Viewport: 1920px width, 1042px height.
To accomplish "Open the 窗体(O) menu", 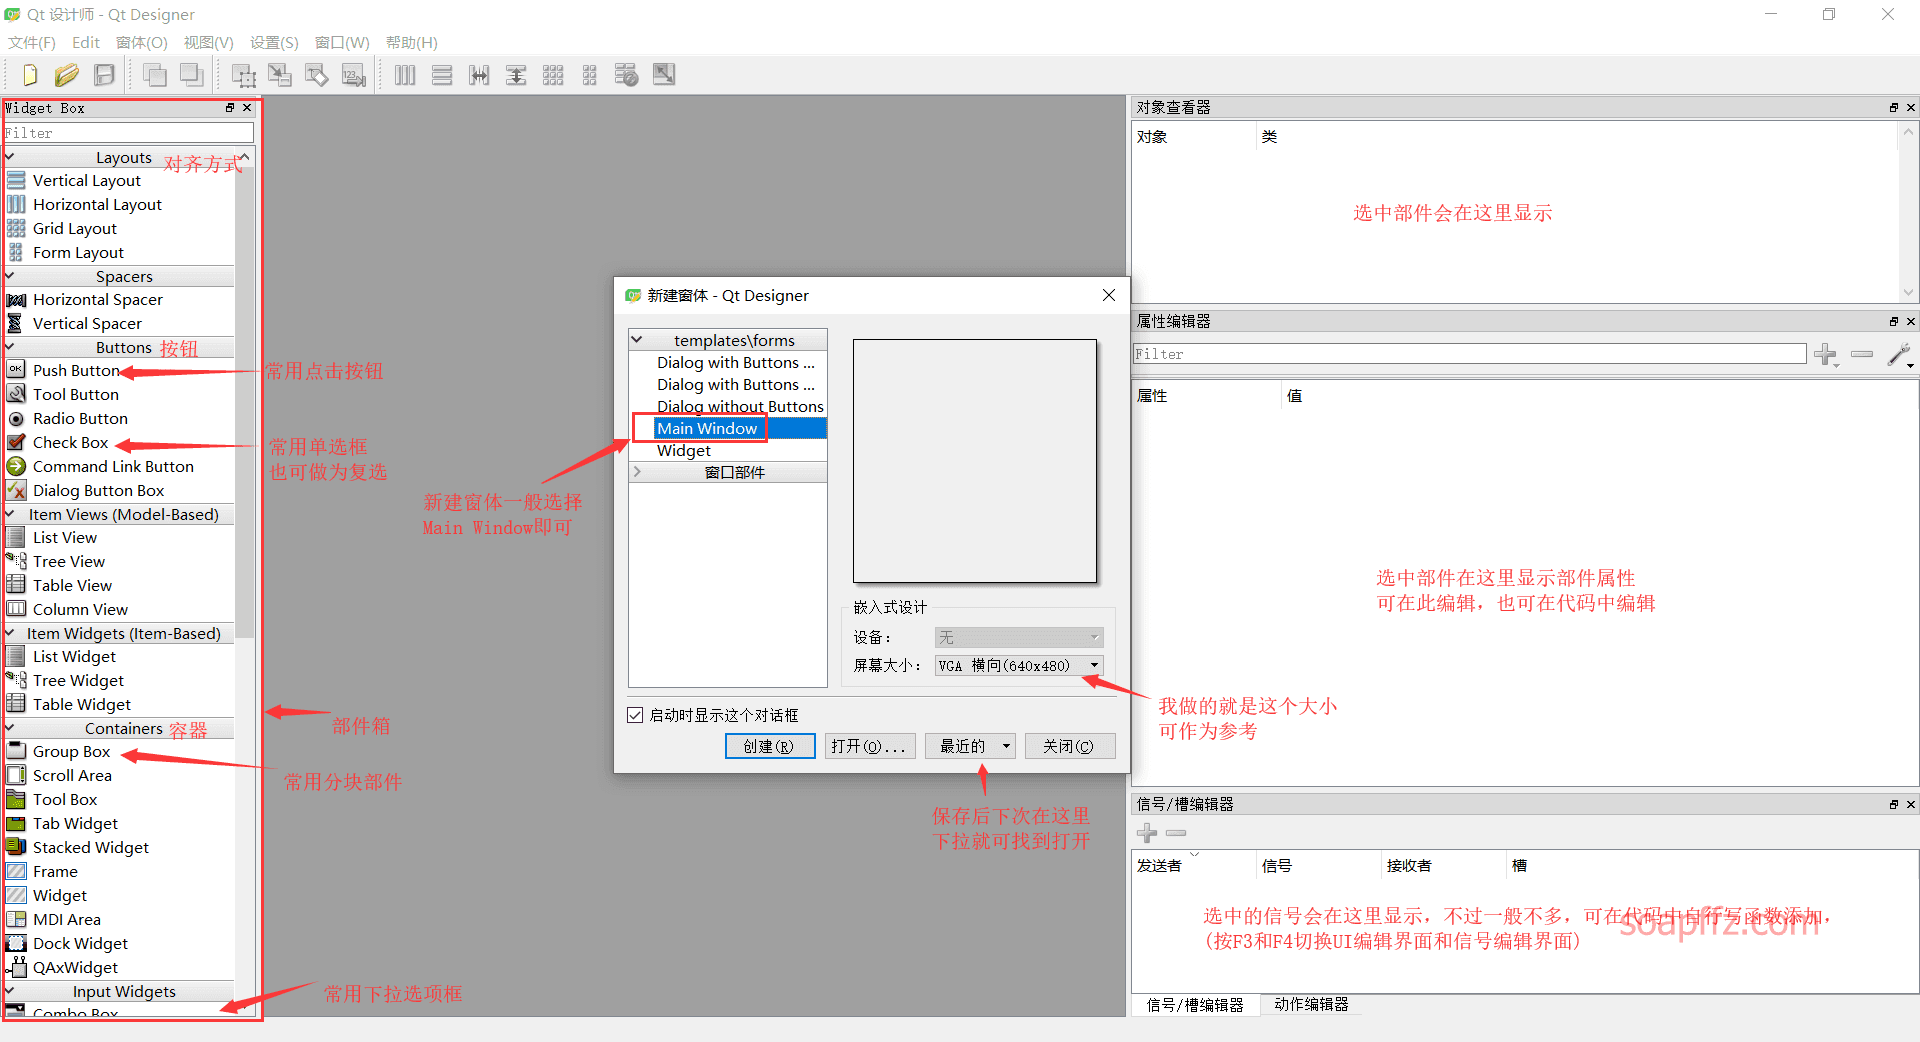I will (142, 42).
